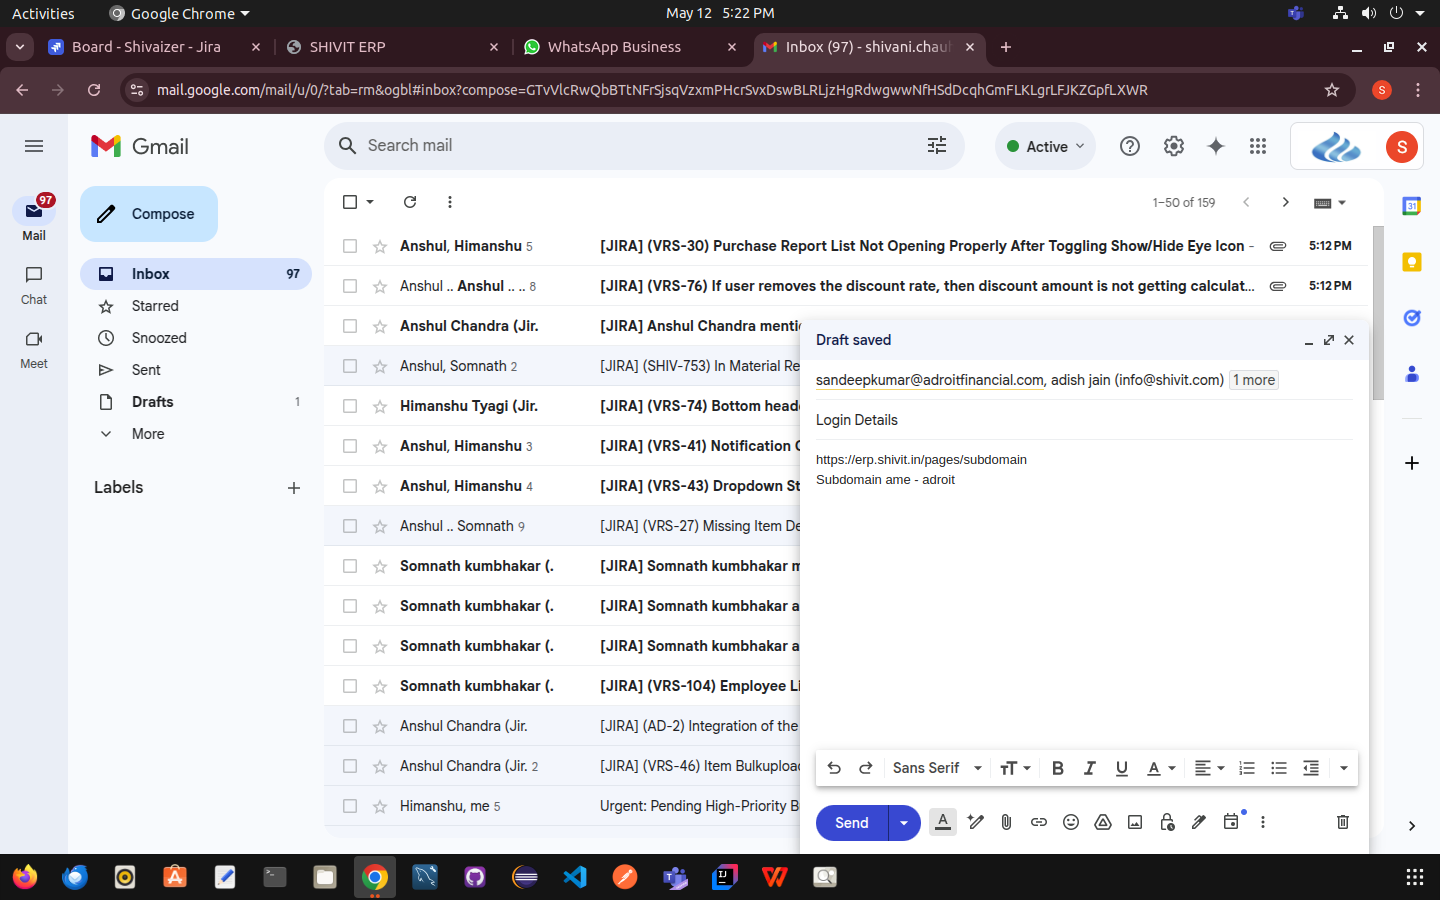Send the Login Details email
This screenshot has height=900, width=1440.
[x=851, y=823]
